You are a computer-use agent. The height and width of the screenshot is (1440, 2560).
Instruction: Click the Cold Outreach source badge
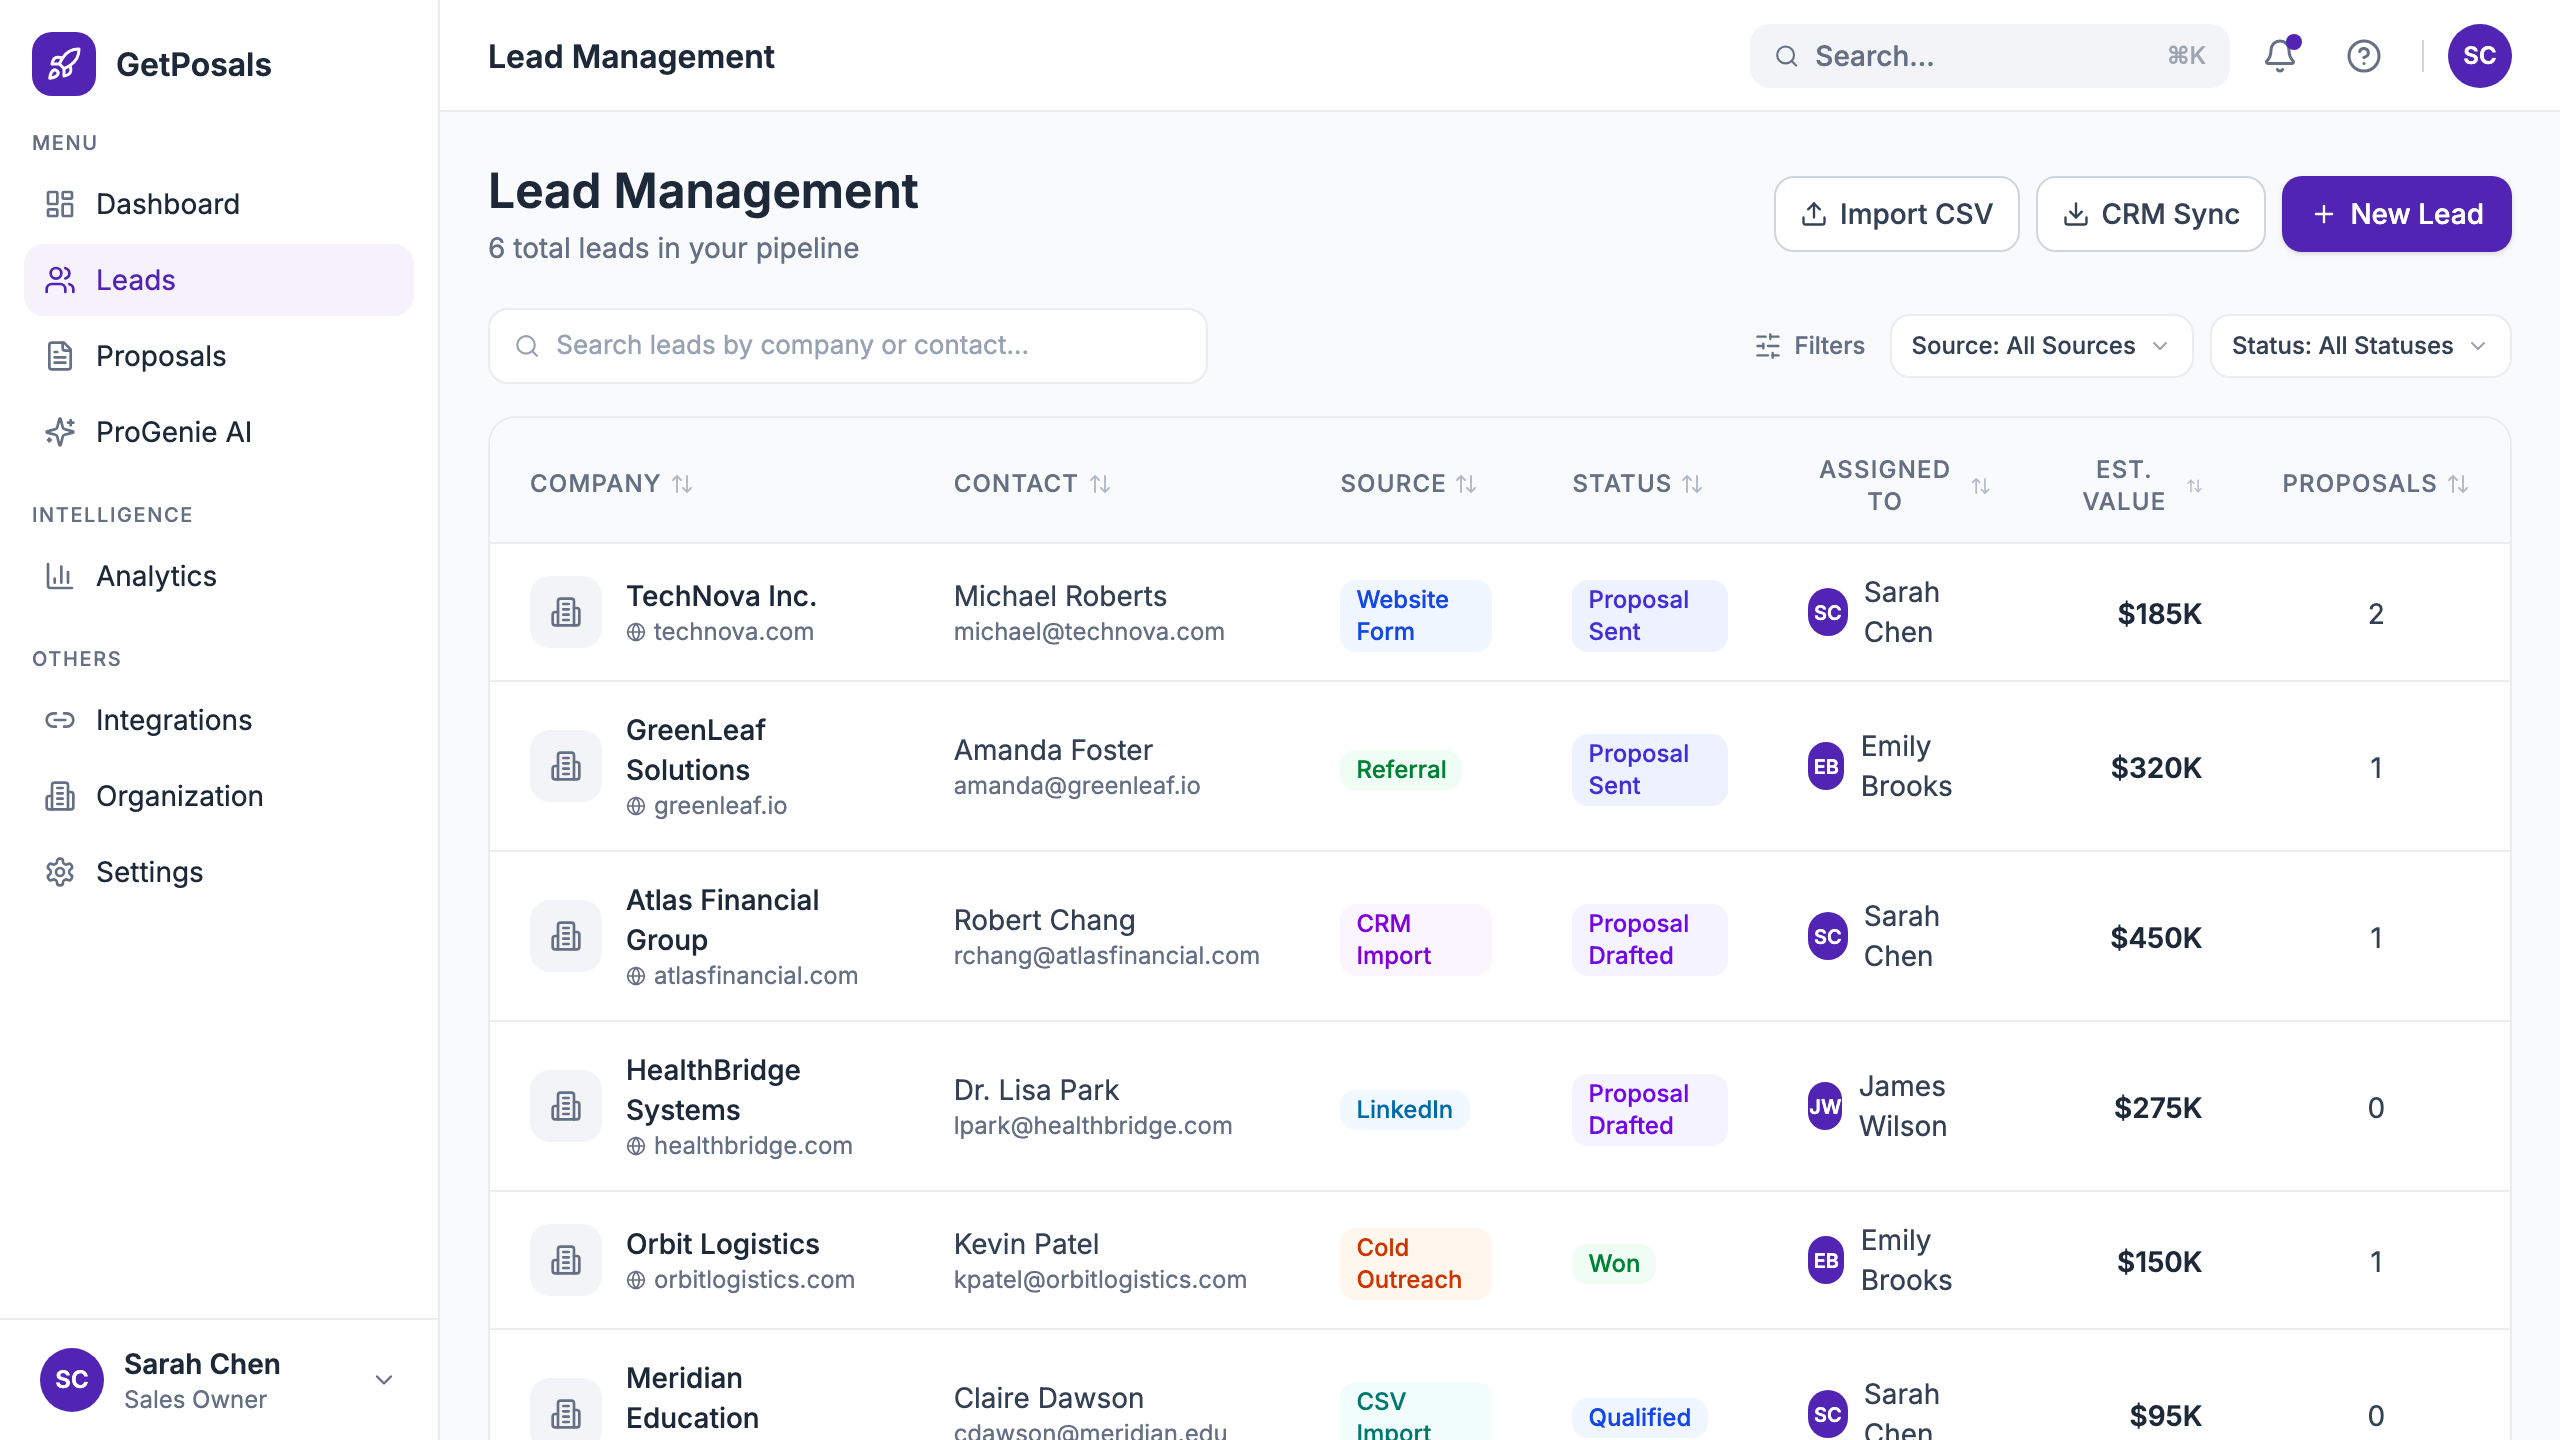tap(1415, 1264)
